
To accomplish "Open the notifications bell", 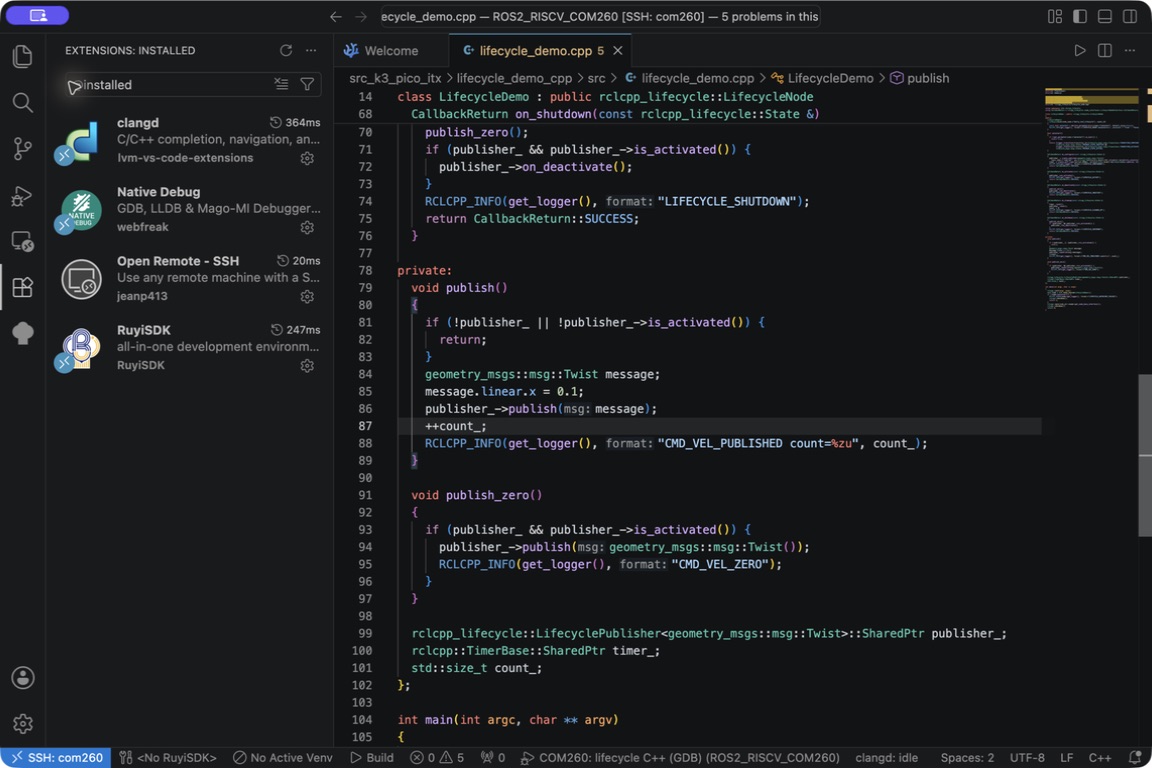I will coord(1135,758).
